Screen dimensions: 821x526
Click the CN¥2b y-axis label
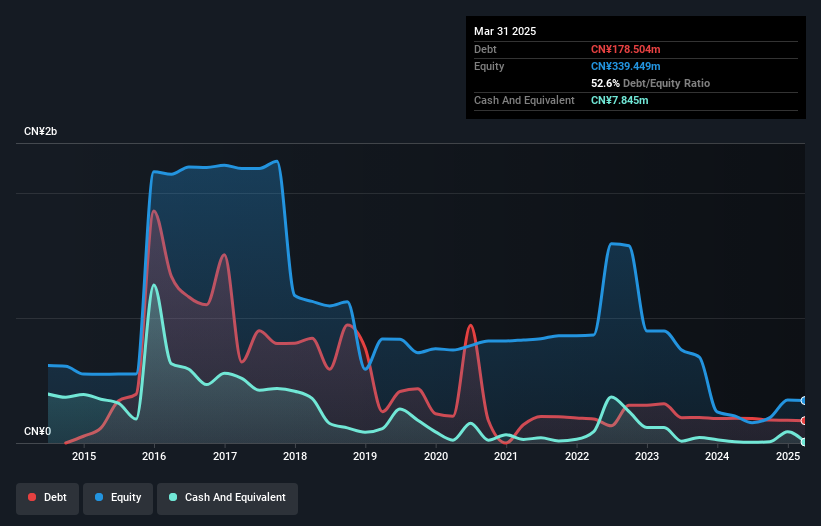[40, 131]
